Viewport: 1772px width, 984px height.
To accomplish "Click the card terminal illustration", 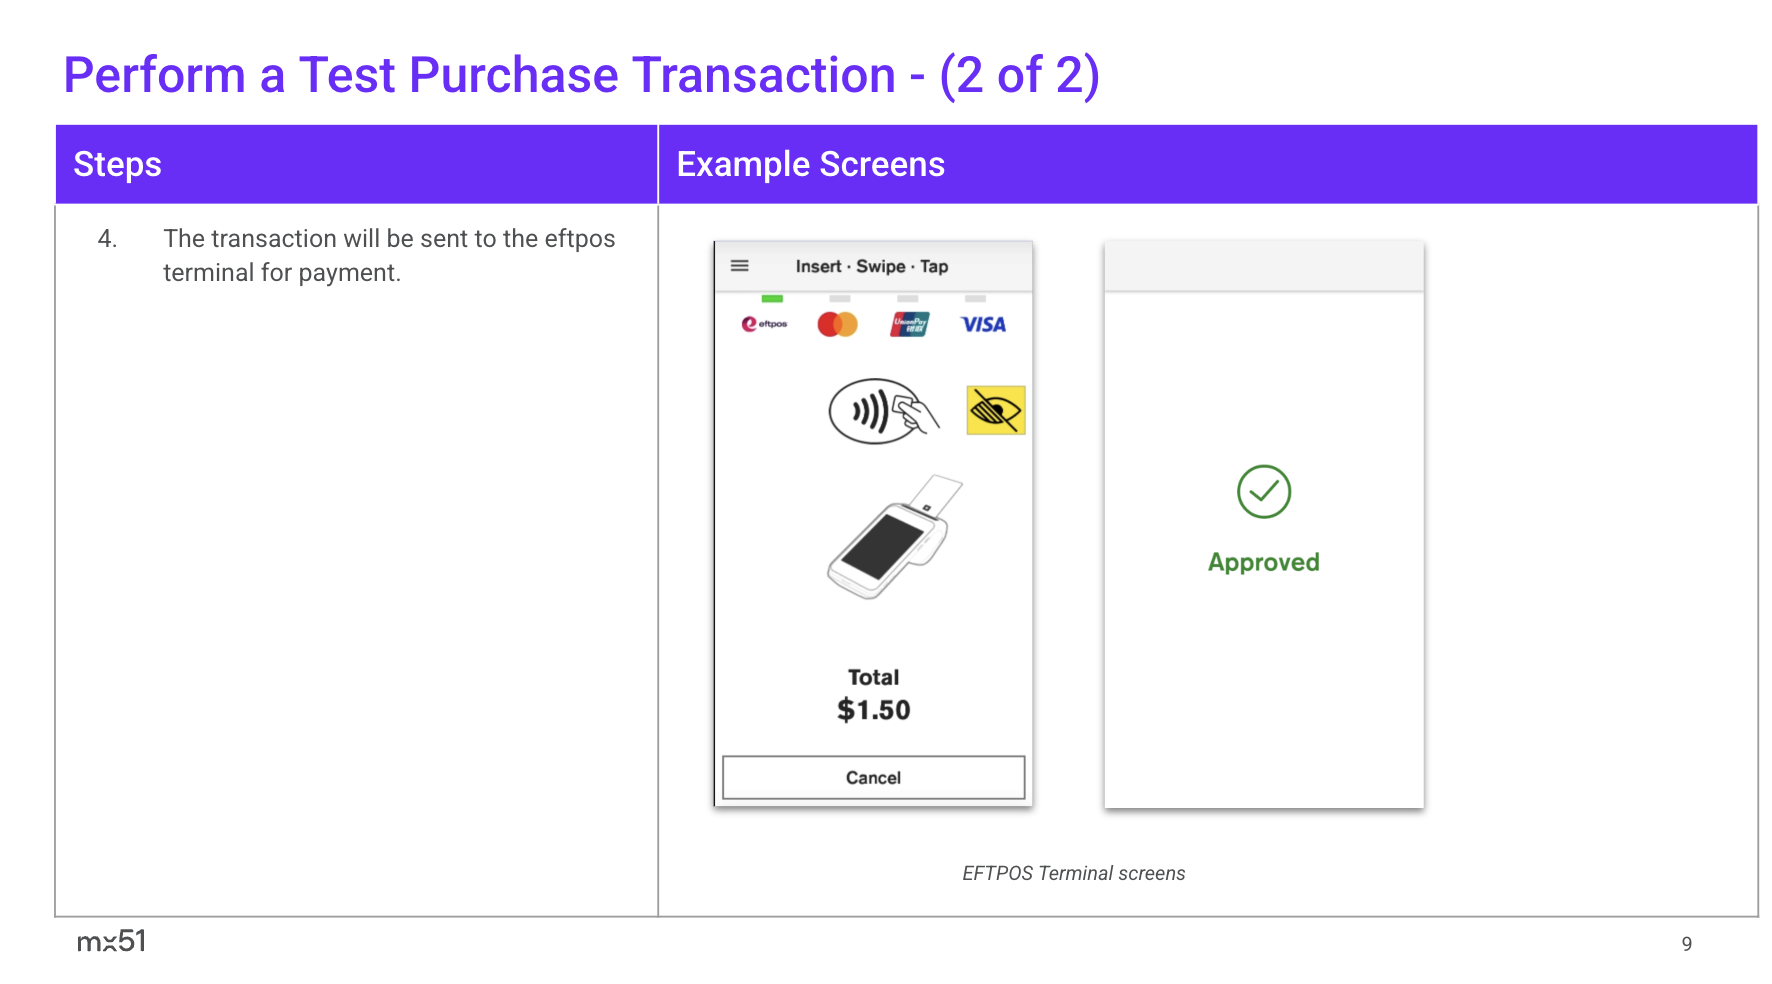I will coord(892,538).
